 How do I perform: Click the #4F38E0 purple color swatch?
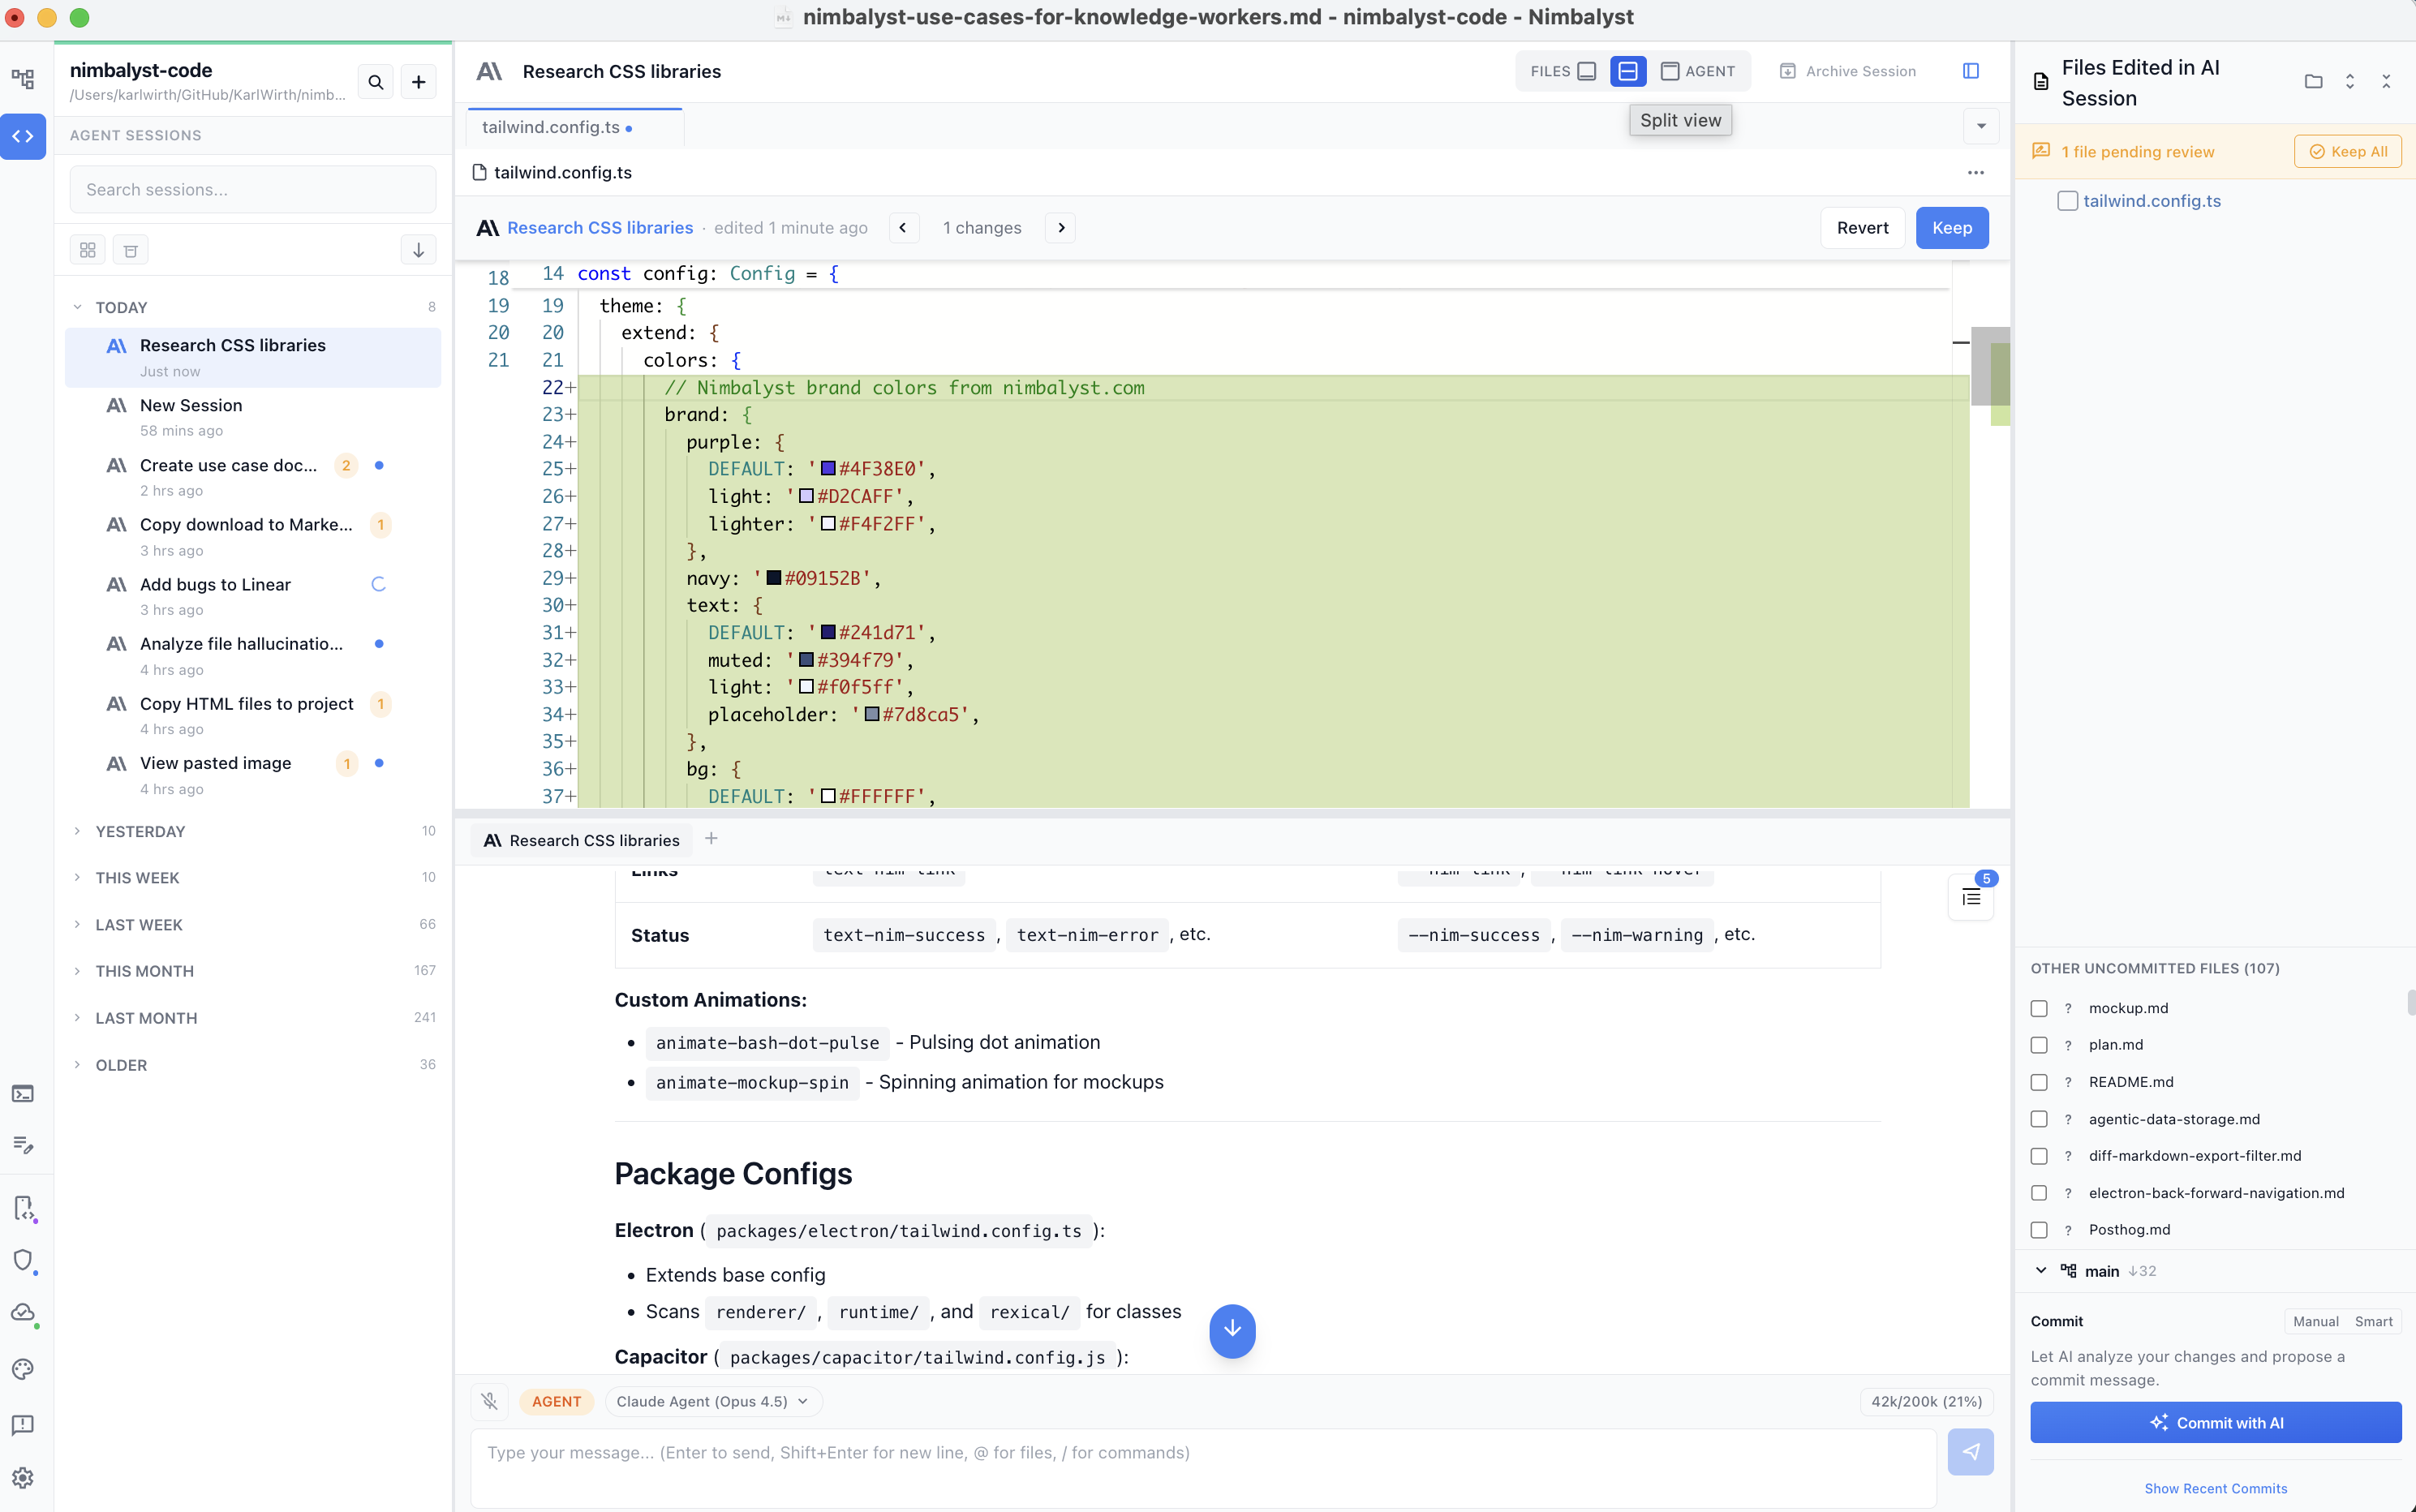click(828, 469)
